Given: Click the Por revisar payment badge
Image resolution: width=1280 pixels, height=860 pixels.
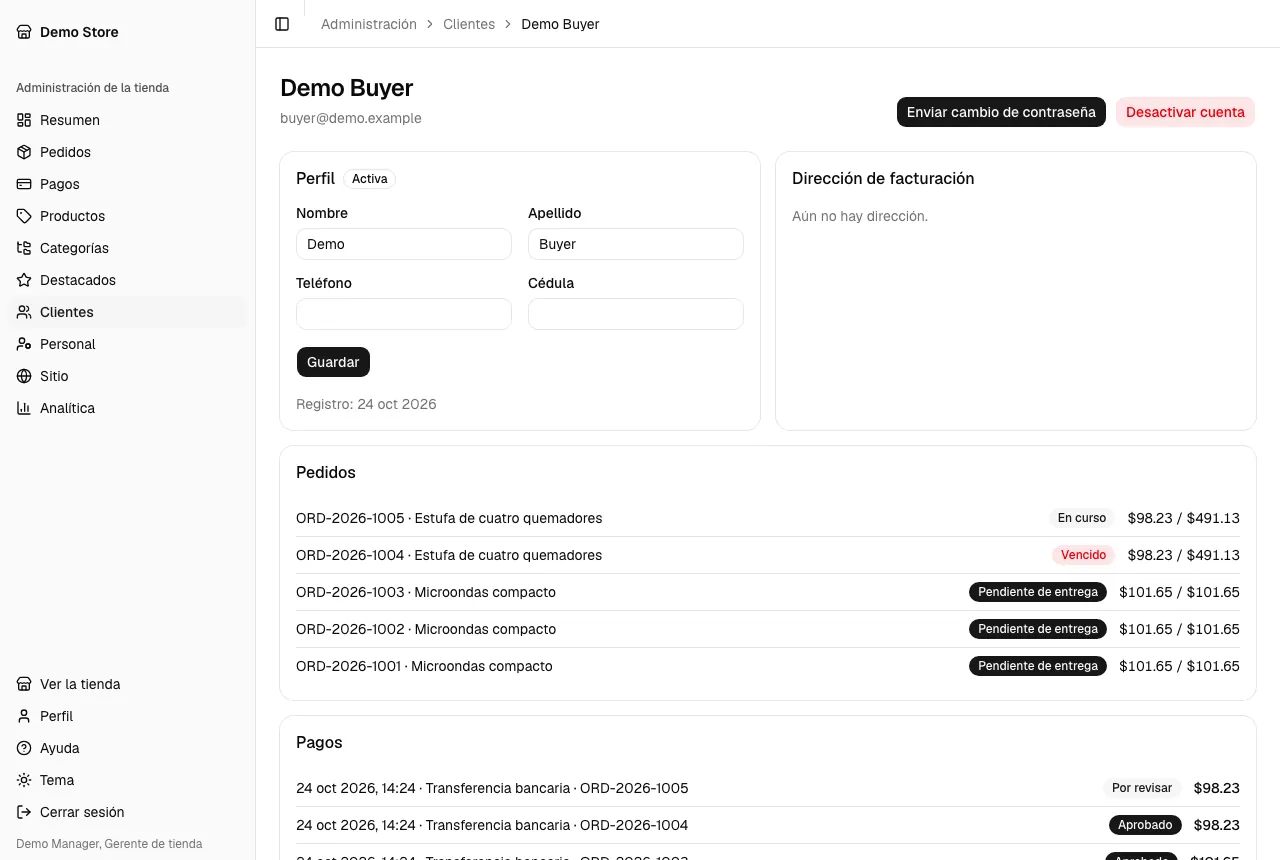Looking at the screenshot, I should [x=1142, y=788].
